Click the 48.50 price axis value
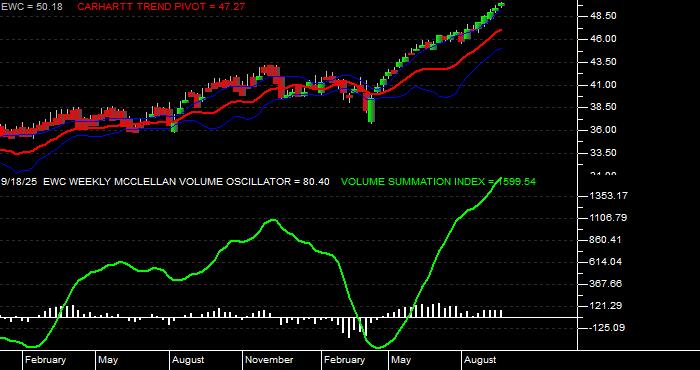Viewport: 700px width, 370px height. pyautogui.click(x=604, y=16)
